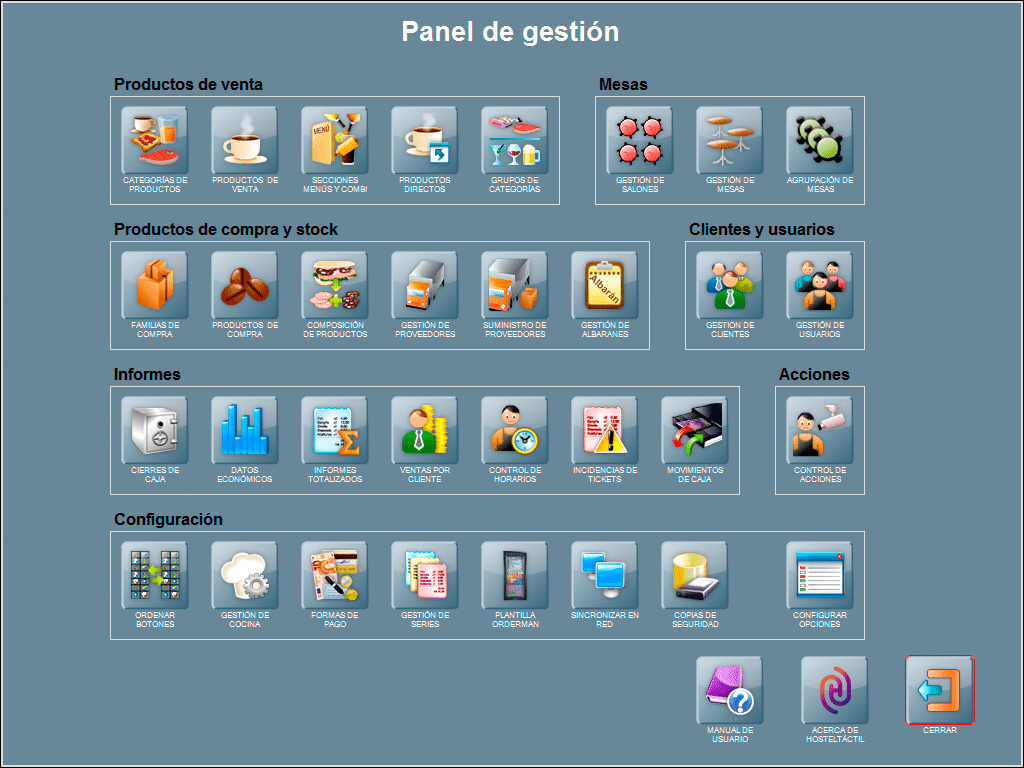Click the Productos de Compra coffee beans icon
Screen dimensions: 1024x768
click(244, 285)
